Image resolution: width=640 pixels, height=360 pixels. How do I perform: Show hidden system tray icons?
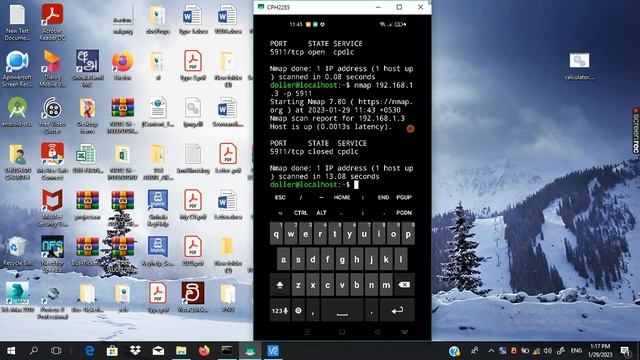coord(491,351)
